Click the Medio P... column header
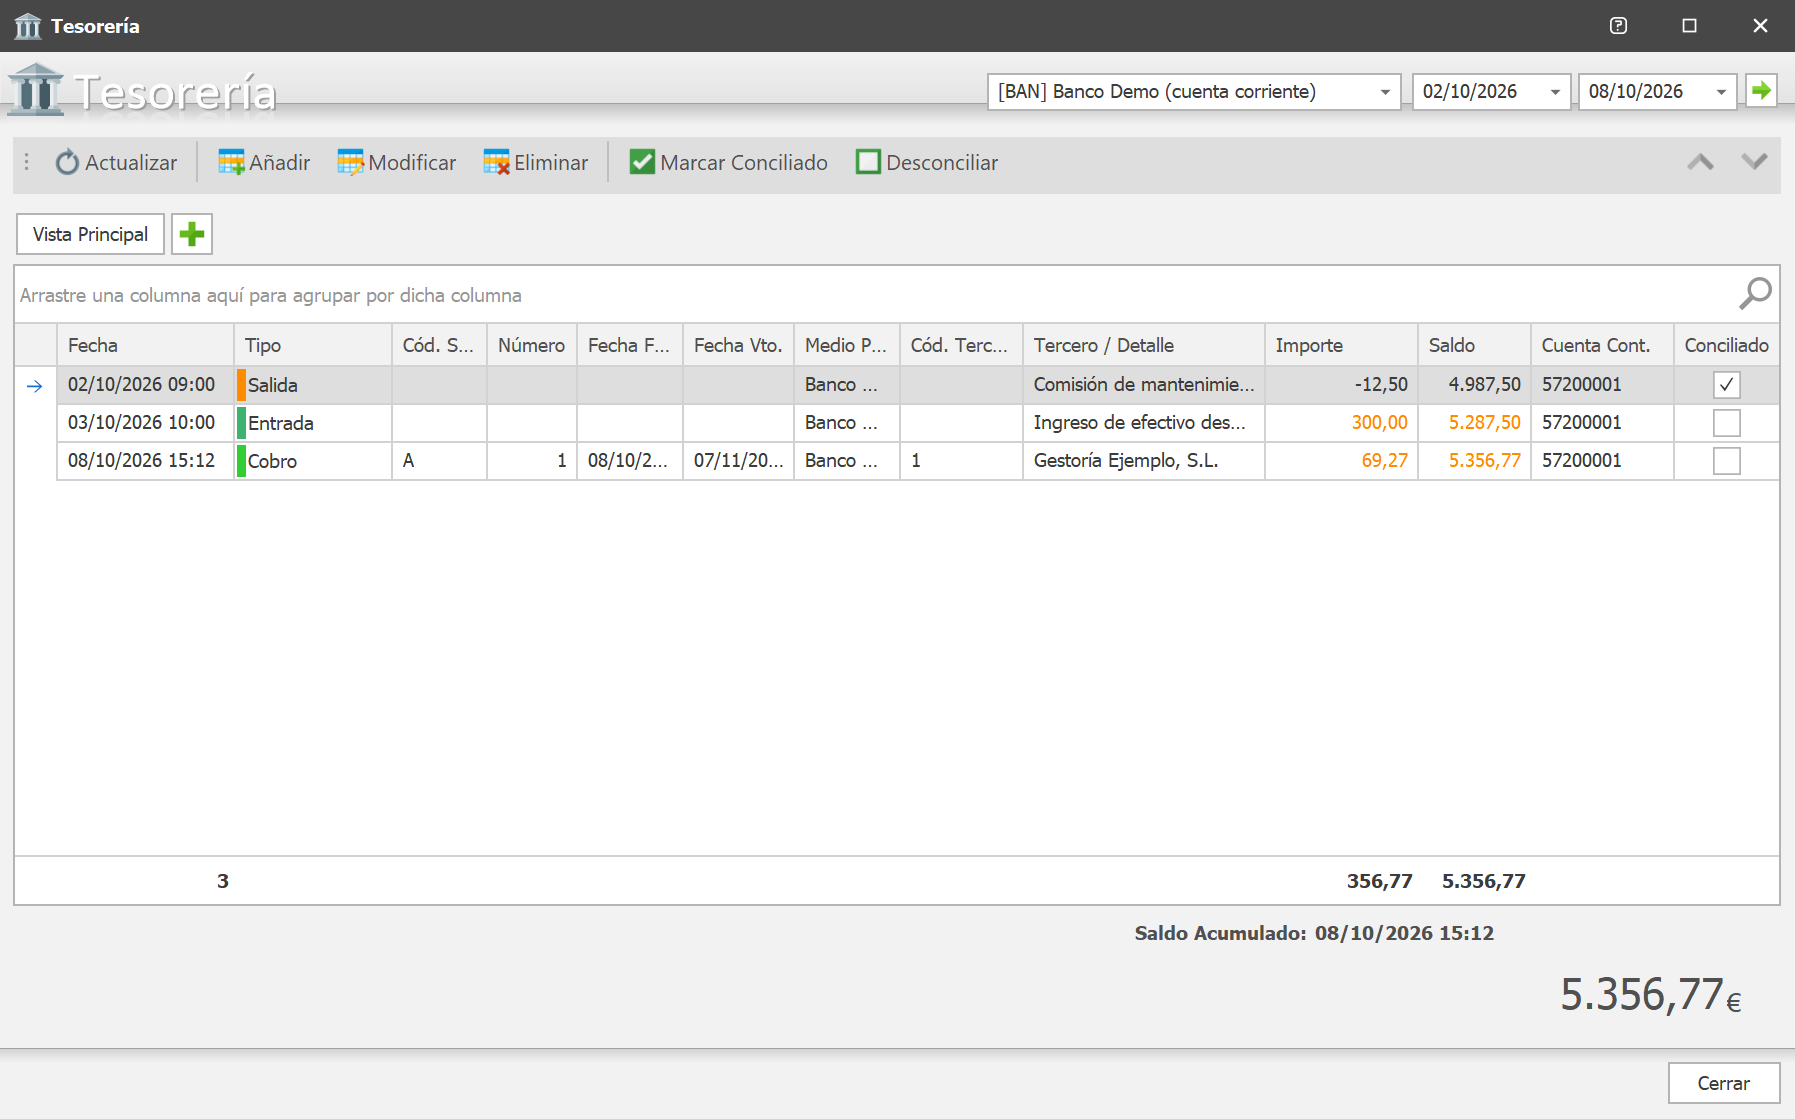 pyautogui.click(x=846, y=345)
